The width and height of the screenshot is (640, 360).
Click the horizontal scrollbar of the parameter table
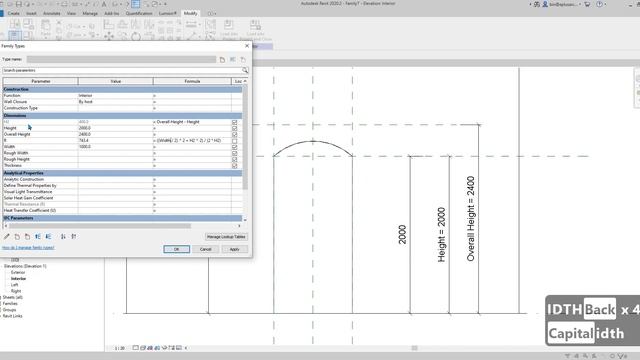click(100, 226)
